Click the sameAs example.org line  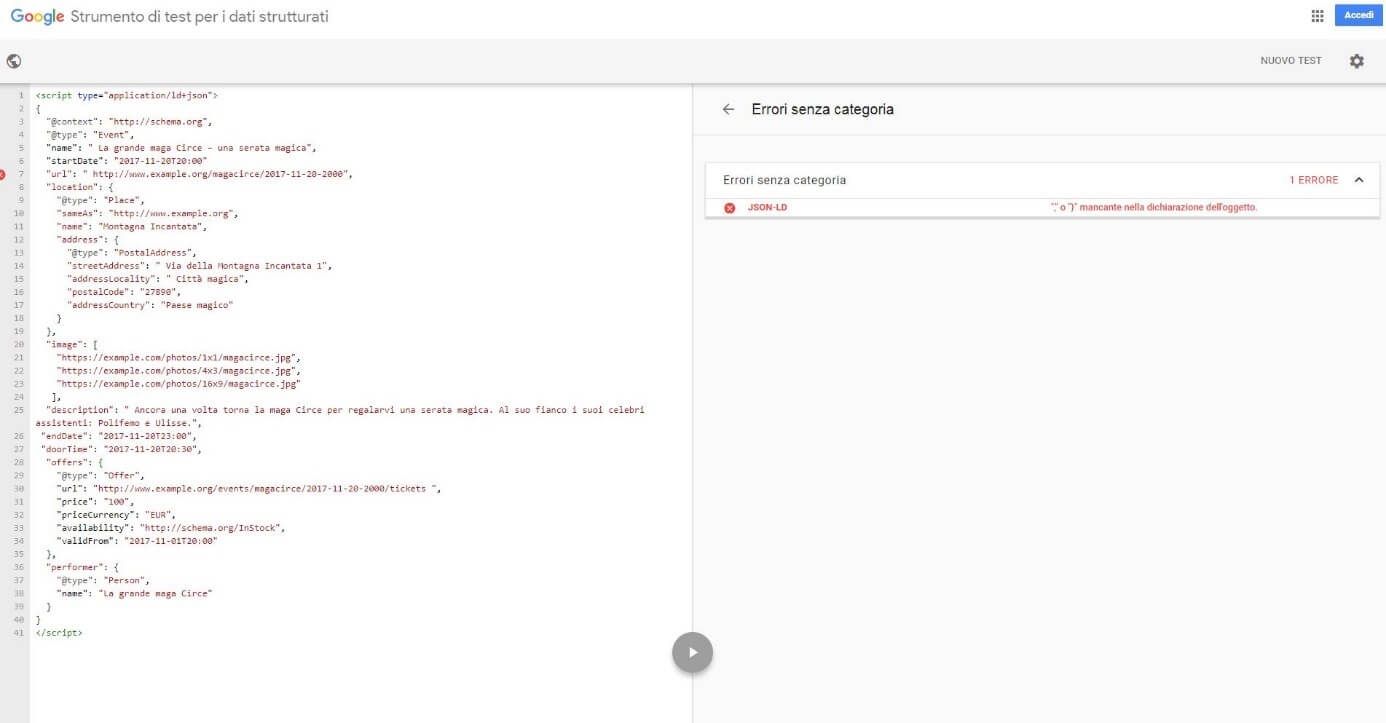(148, 213)
